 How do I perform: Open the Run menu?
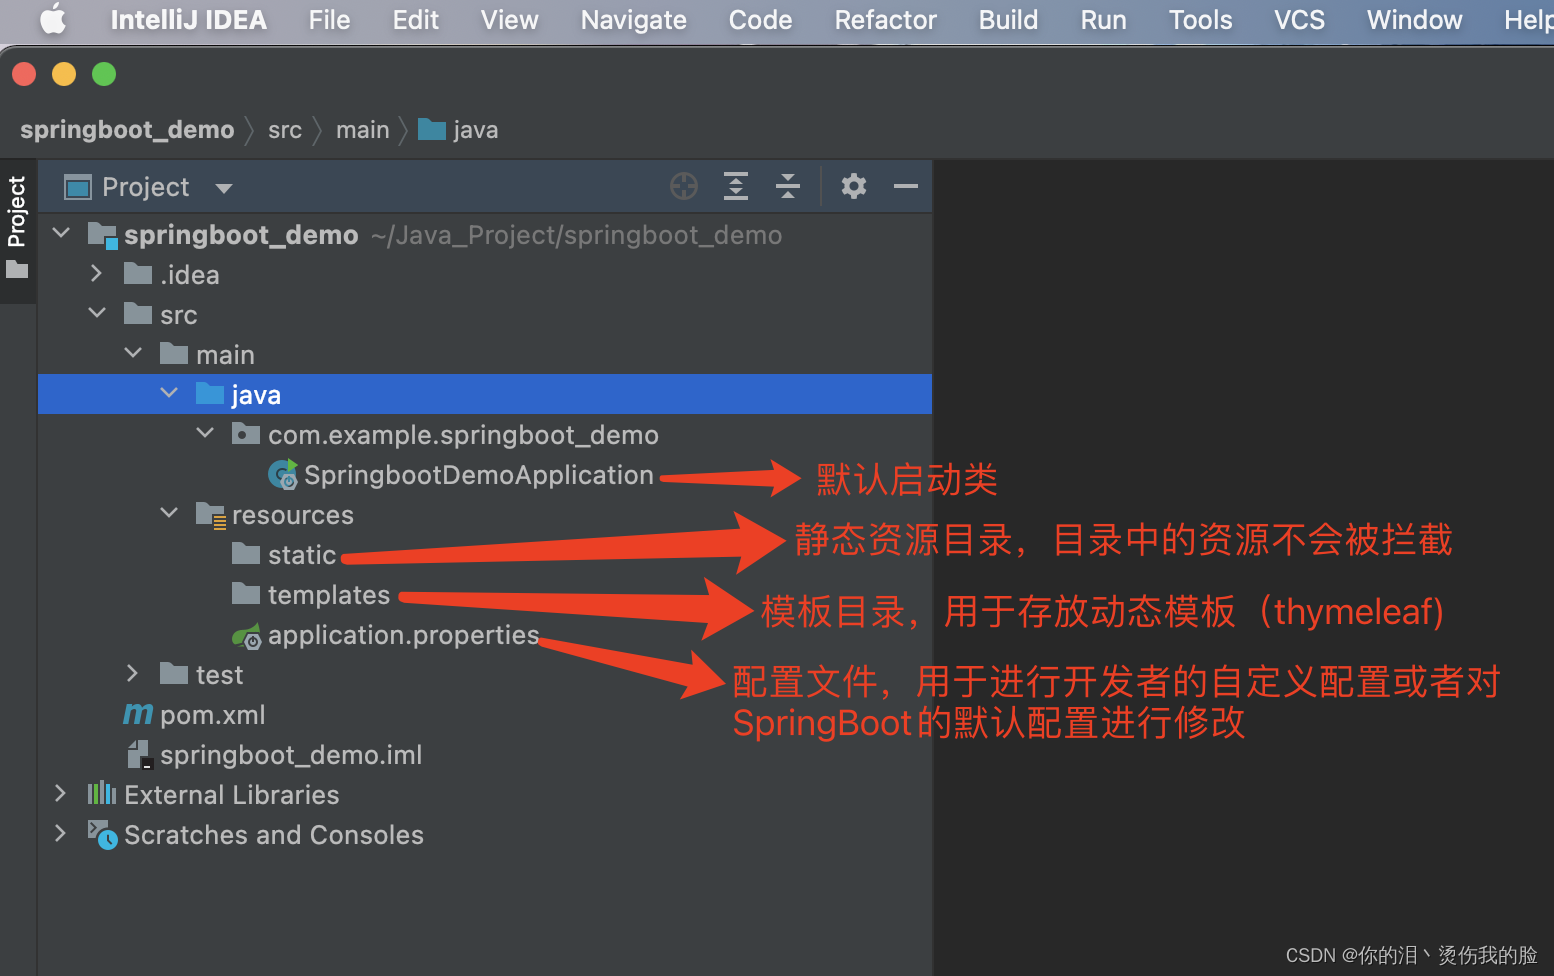[1103, 20]
